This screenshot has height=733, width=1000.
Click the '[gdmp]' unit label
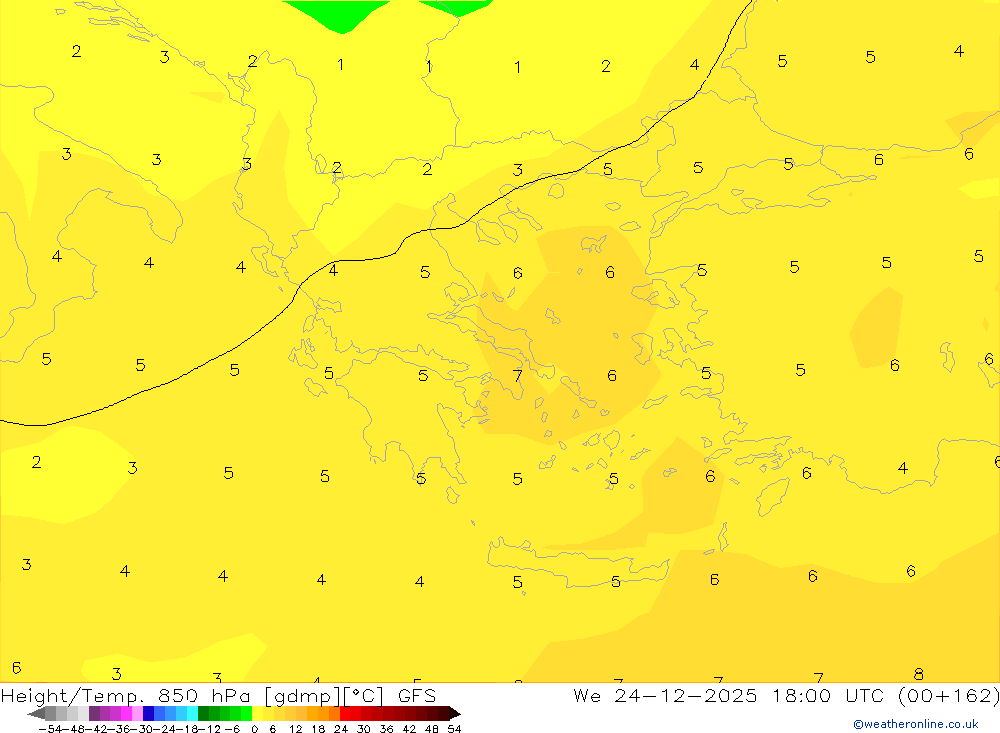[x=300, y=696]
